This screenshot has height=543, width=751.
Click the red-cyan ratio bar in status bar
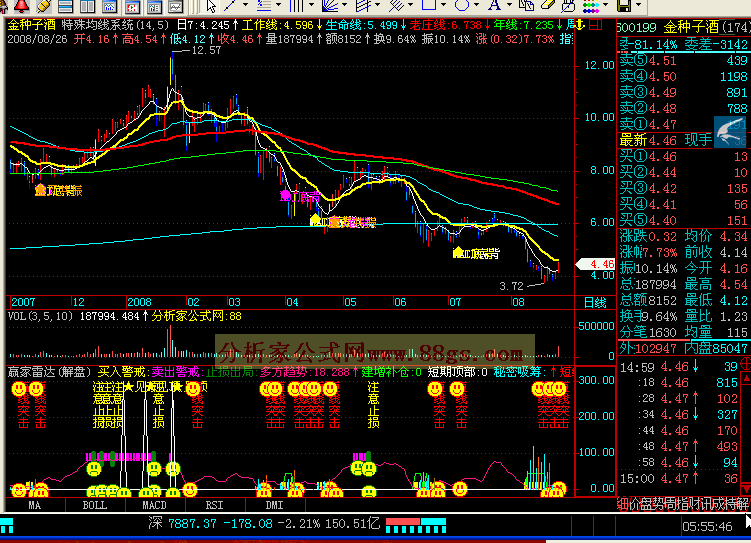[x=416, y=525]
